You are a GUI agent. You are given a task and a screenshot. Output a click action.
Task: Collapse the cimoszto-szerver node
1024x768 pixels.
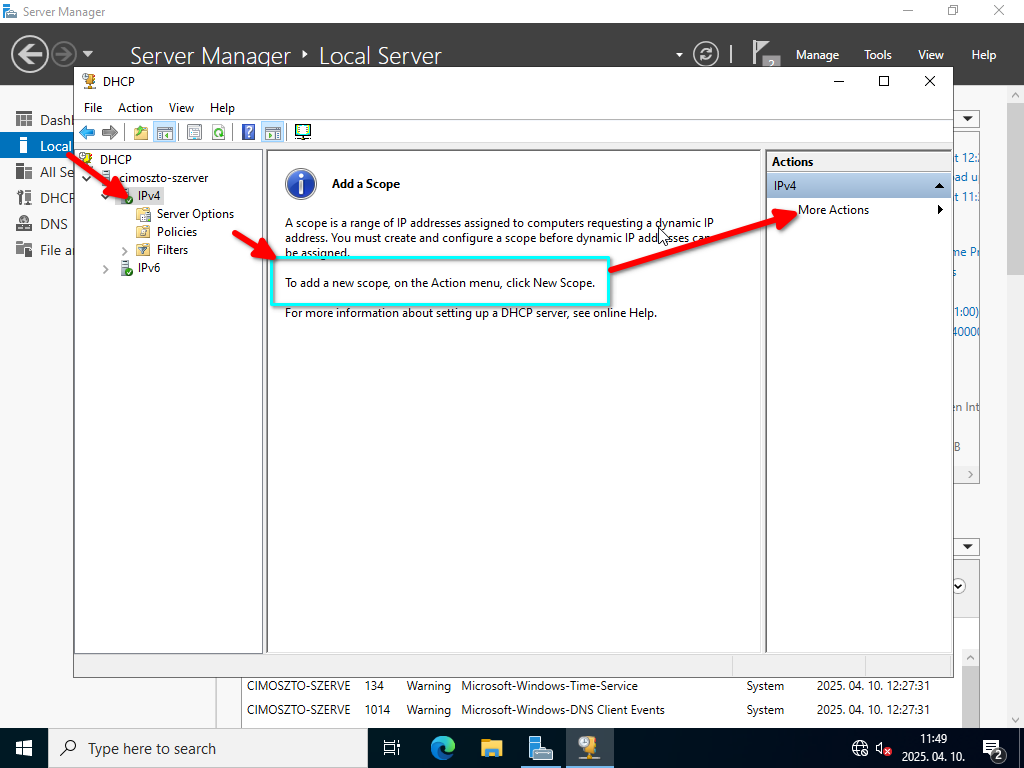pyautogui.click(x=87, y=178)
